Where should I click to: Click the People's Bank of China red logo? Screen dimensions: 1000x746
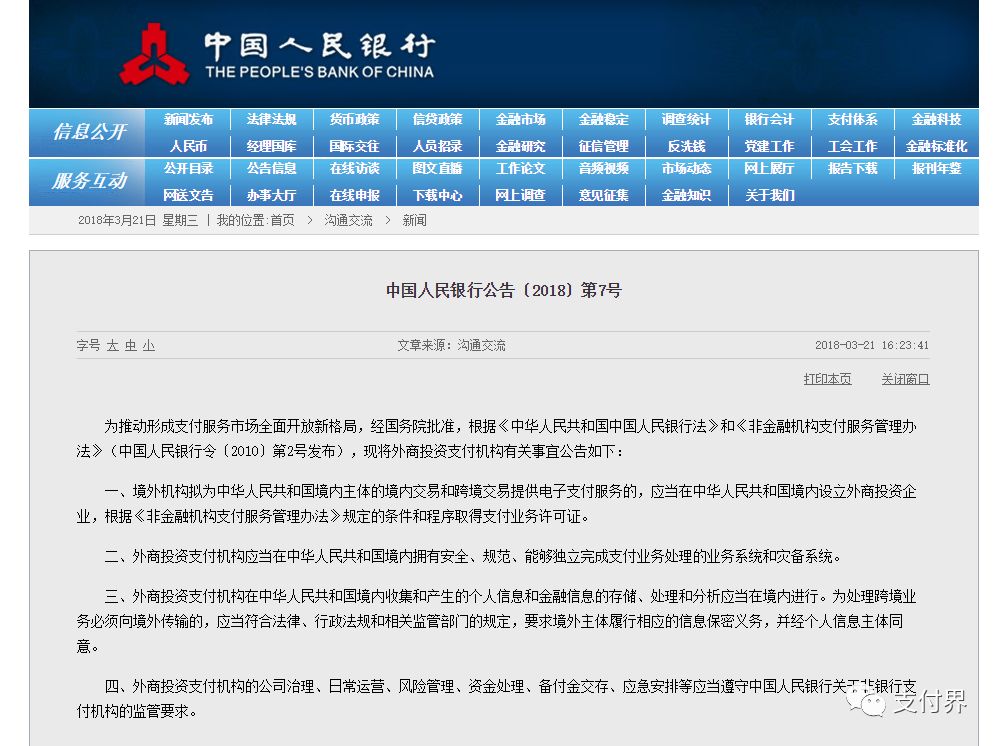tap(154, 55)
